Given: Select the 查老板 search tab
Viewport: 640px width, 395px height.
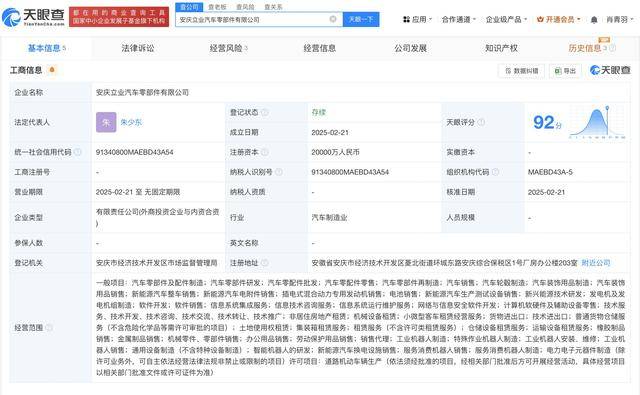Looking at the screenshot, I should tap(217, 7).
